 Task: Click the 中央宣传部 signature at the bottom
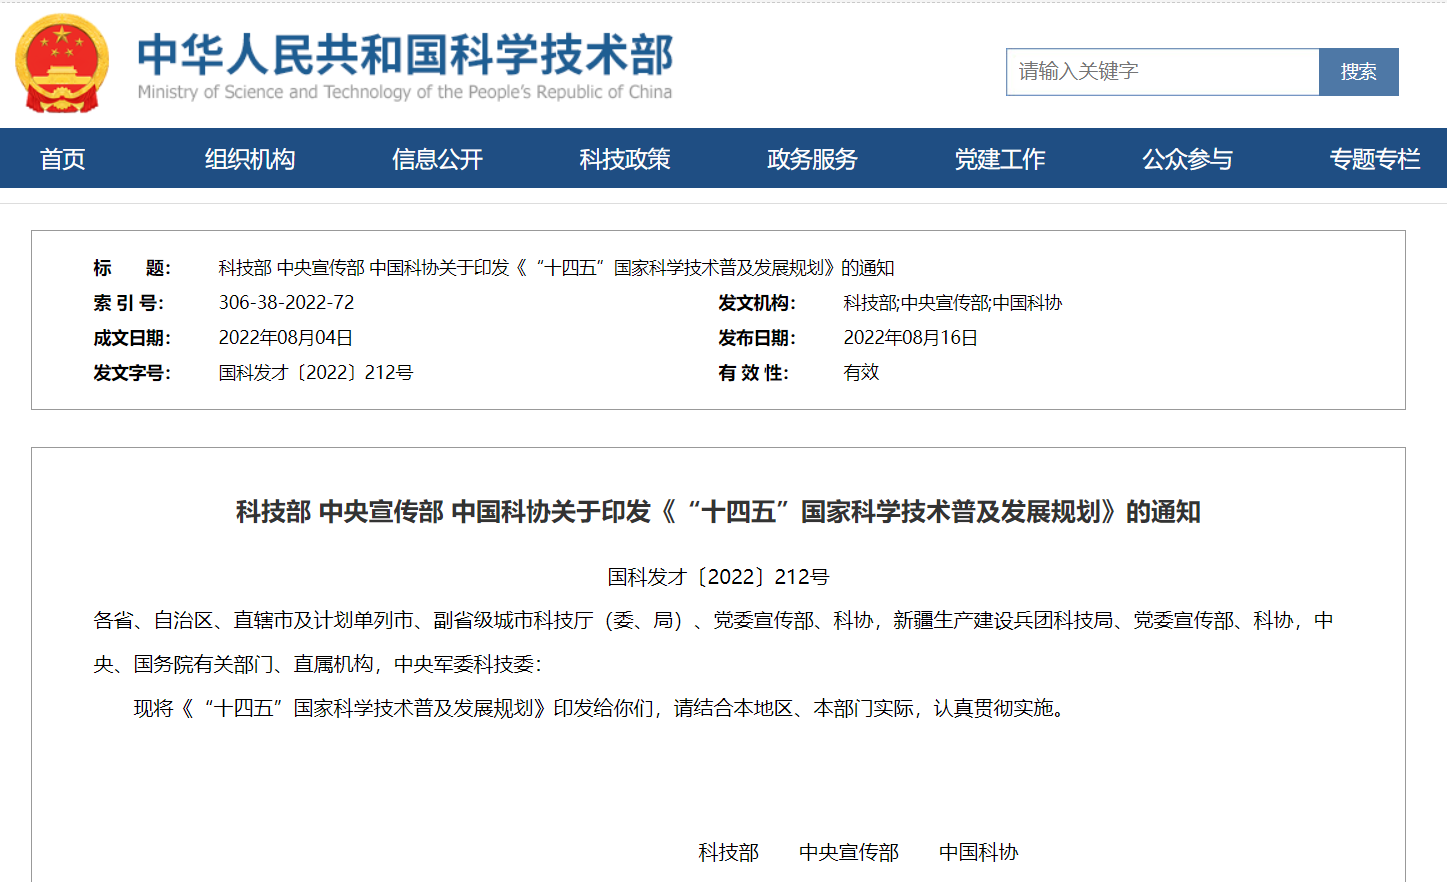(x=848, y=852)
